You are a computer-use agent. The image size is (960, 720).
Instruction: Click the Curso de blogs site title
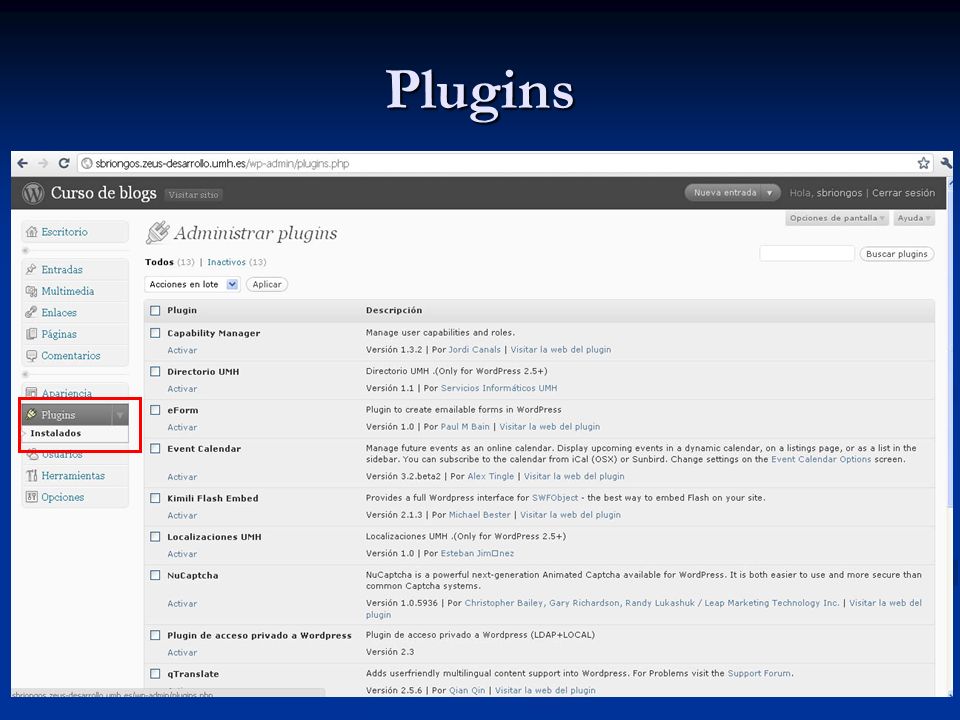(103, 193)
